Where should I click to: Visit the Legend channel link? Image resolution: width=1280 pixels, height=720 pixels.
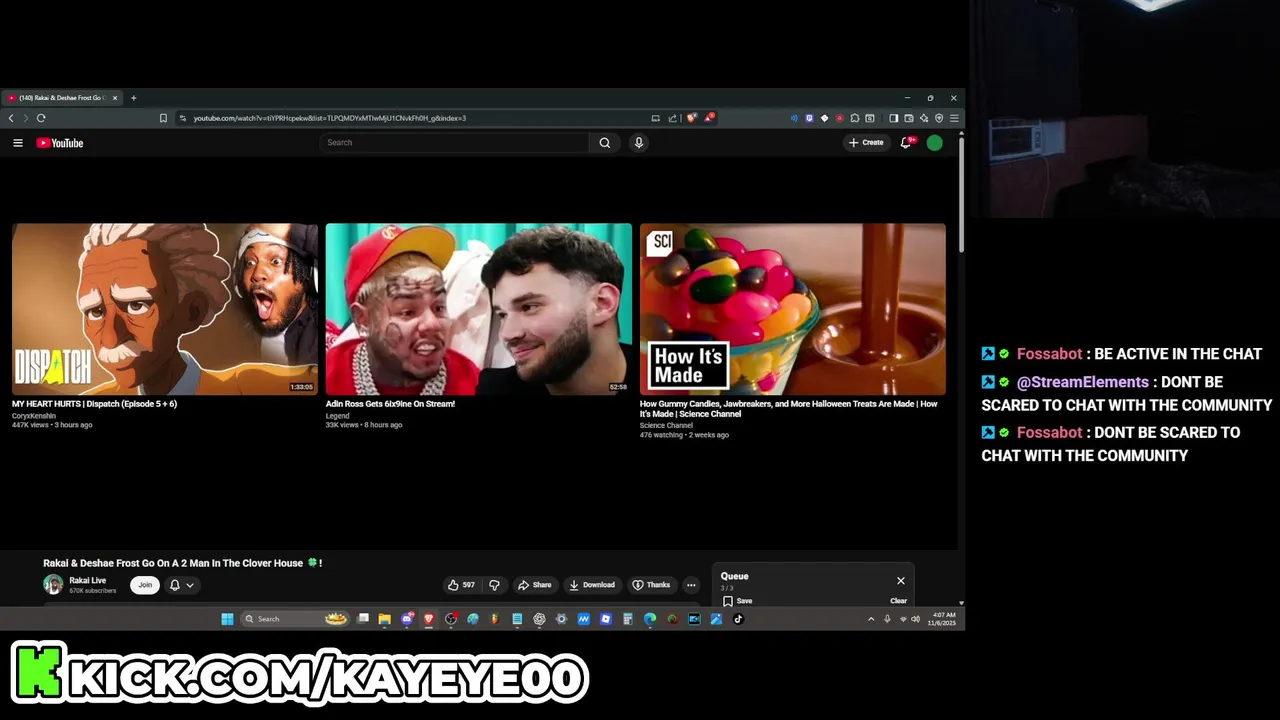coord(337,416)
